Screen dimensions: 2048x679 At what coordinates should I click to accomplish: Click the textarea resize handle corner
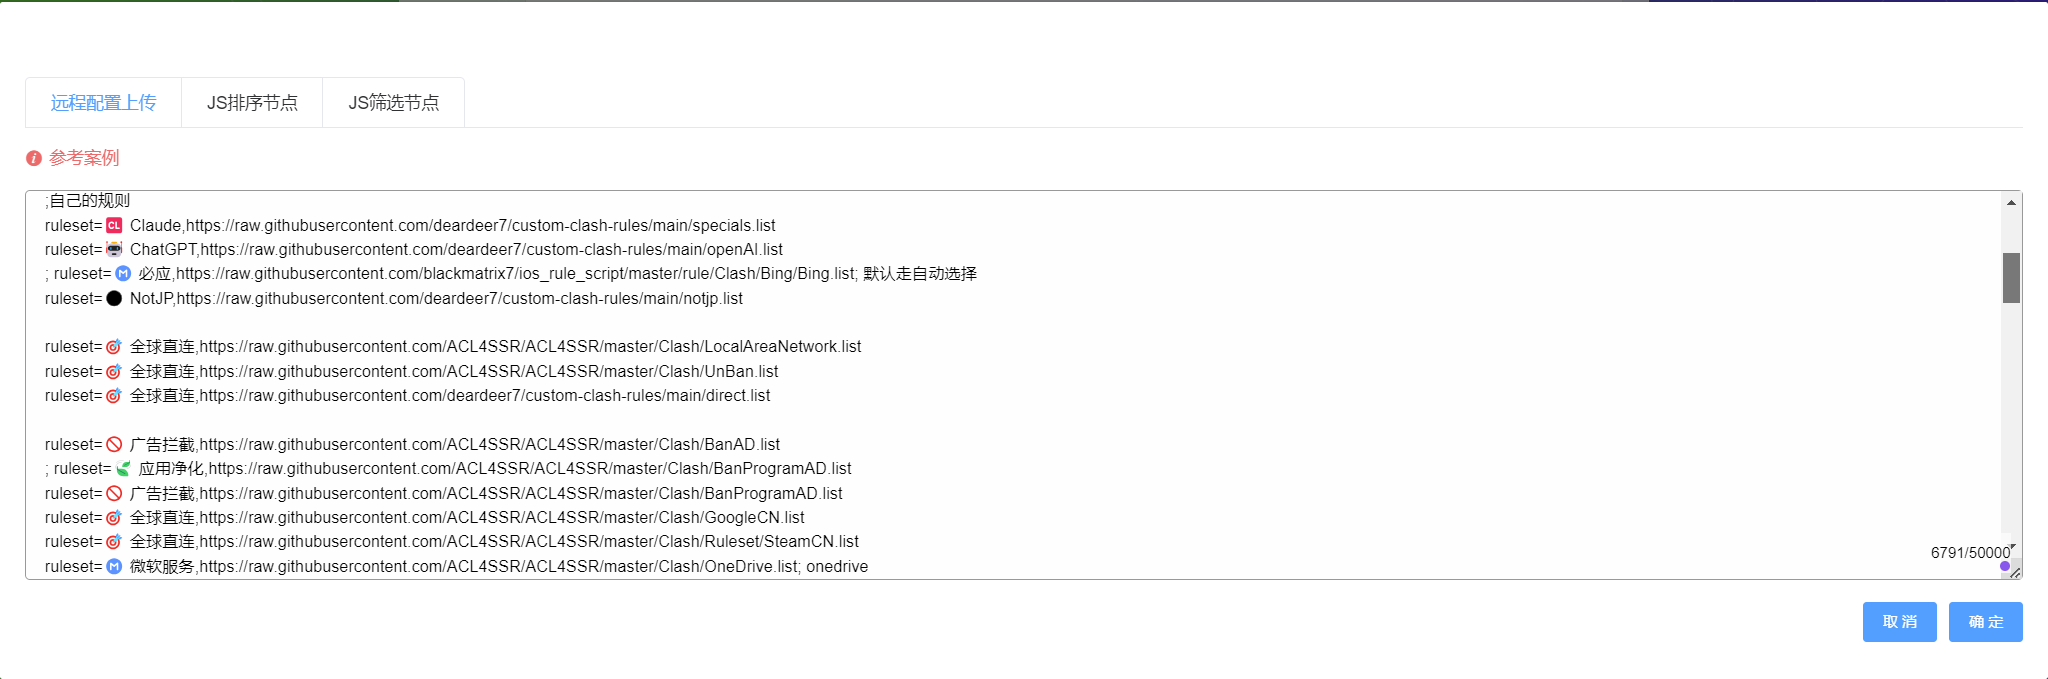click(2015, 573)
